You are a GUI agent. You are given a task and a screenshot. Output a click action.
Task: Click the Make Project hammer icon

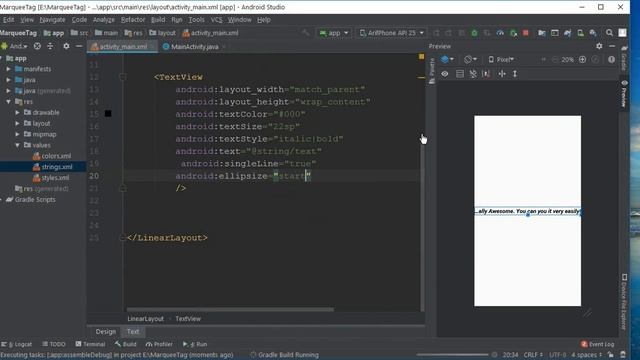(306, 33)
